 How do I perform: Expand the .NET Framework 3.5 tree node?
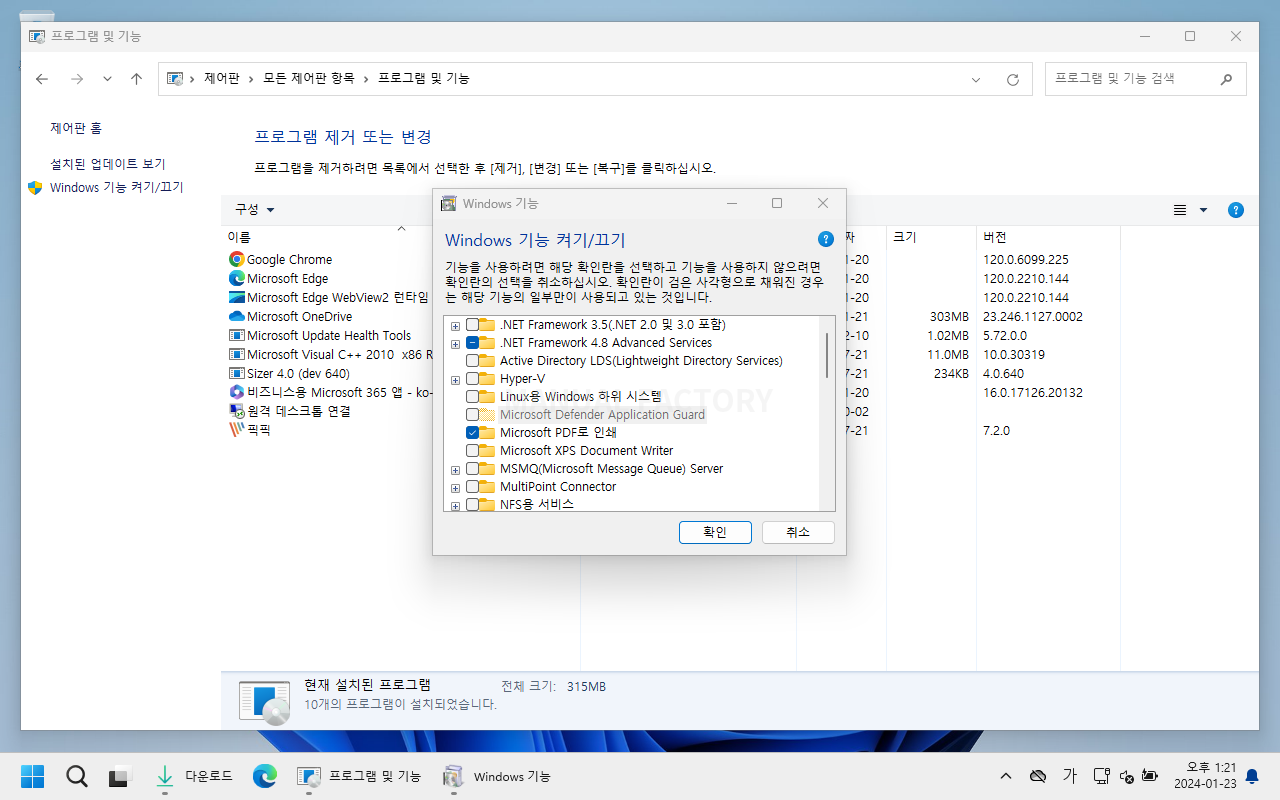point(456,325)
